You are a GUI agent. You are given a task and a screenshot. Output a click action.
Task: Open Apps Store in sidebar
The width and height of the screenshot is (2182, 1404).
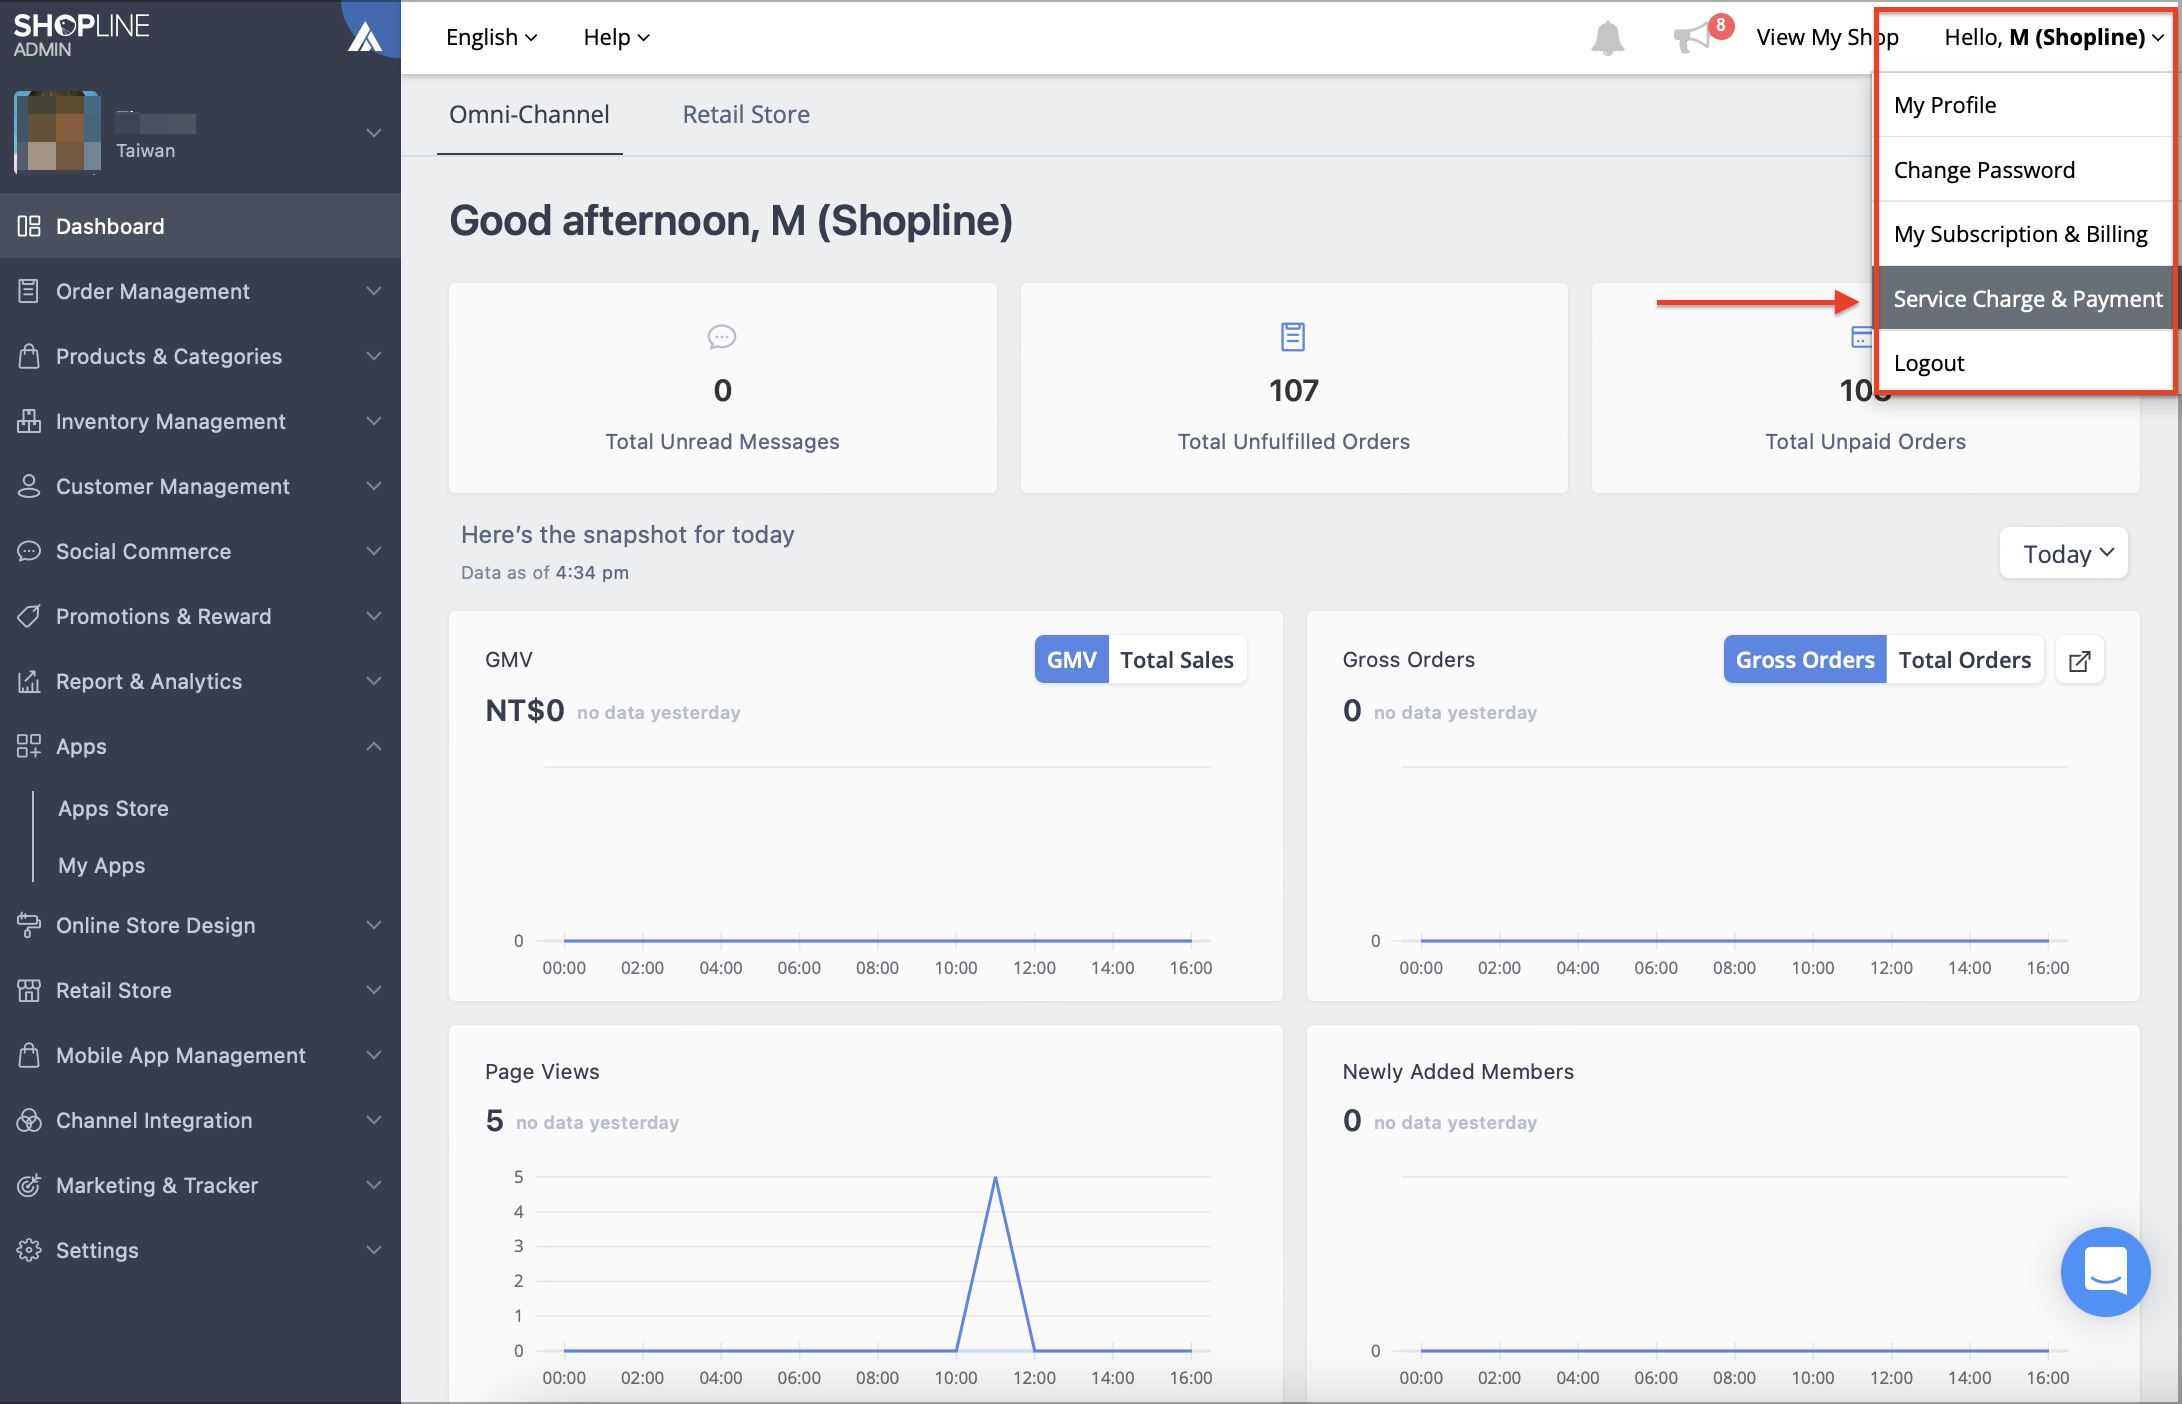tap(113, 808)
